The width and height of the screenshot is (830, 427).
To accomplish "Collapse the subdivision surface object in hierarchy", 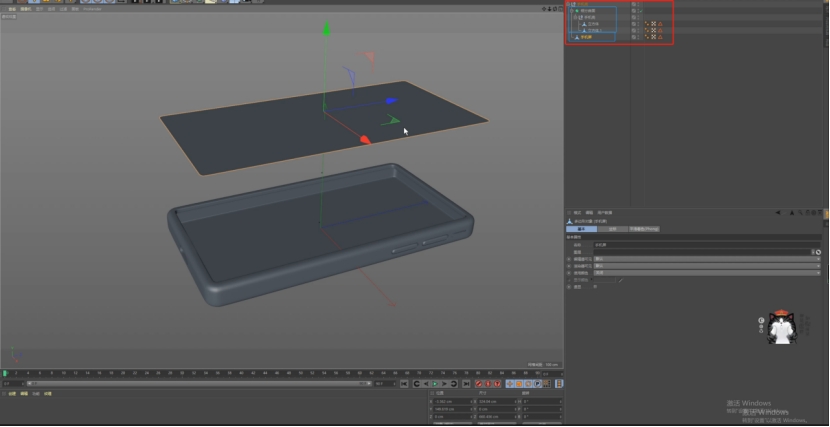I will [570, 10].
